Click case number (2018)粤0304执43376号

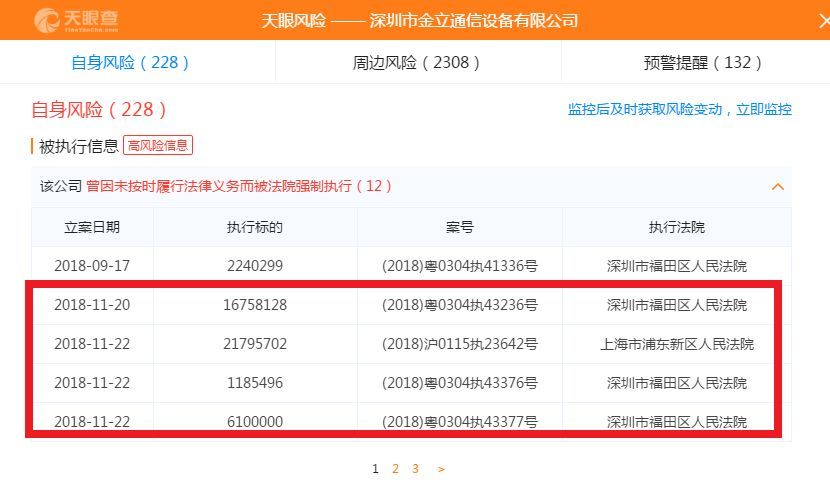459,383
